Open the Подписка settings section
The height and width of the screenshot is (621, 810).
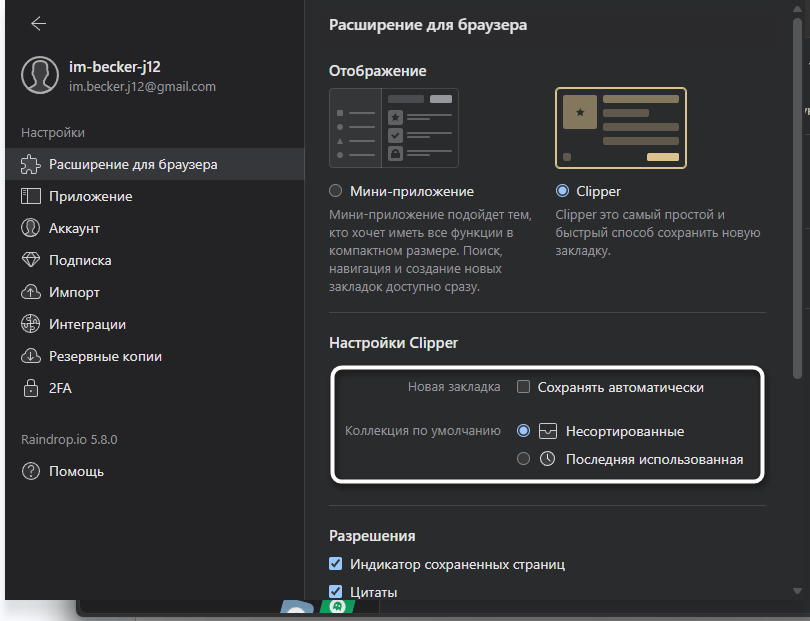pos(155,260)
